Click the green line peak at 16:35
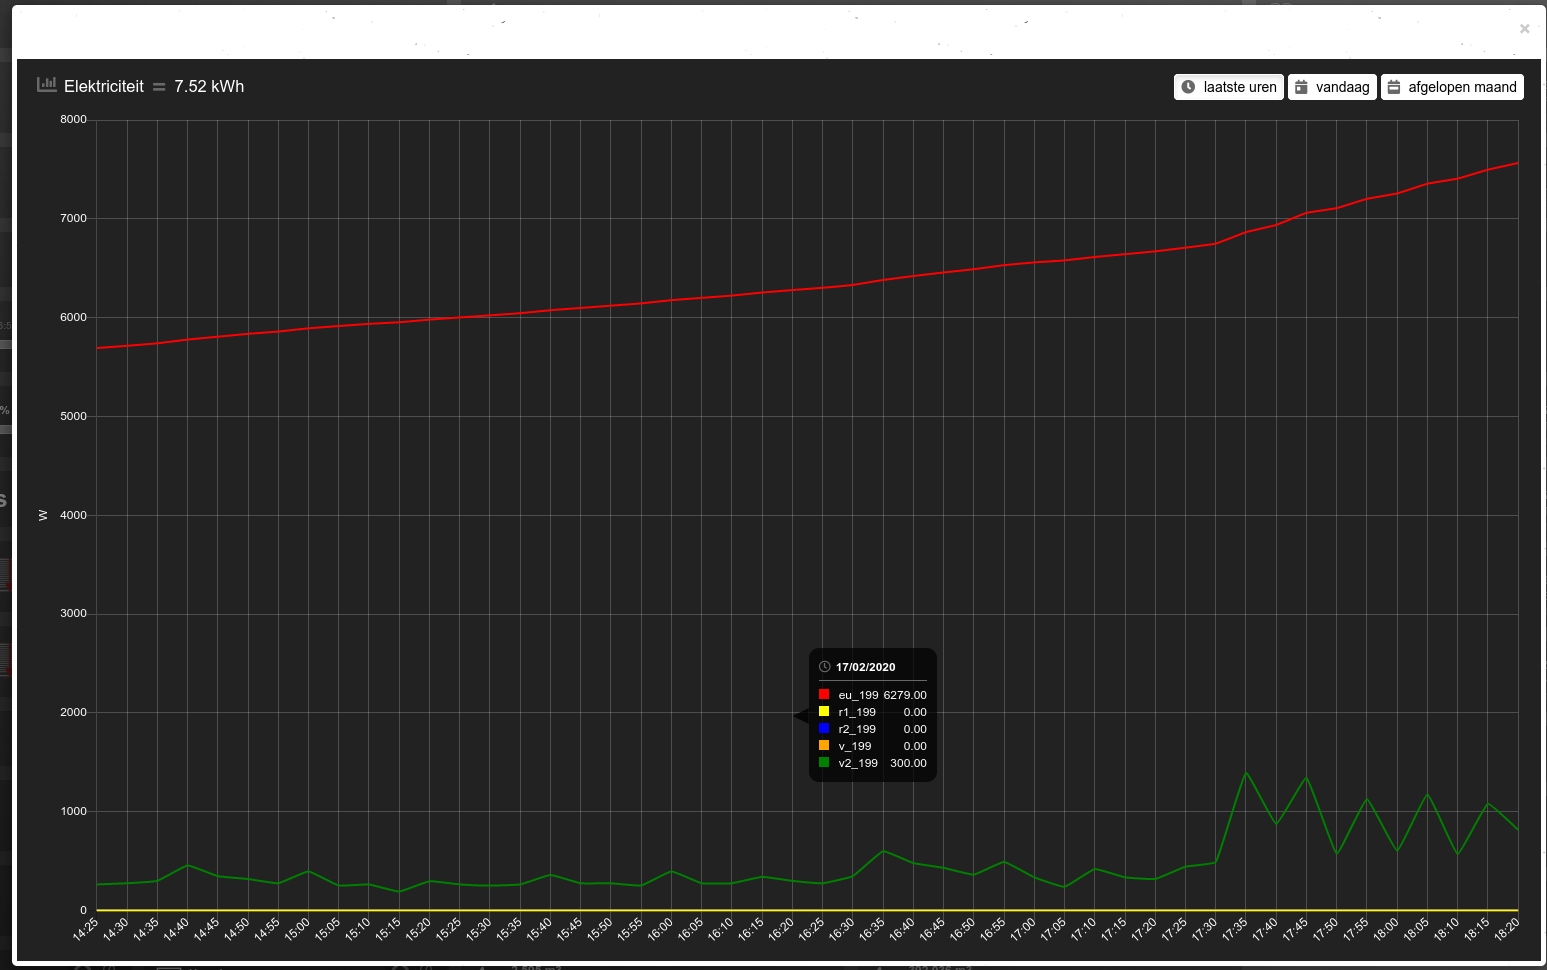 [x=883, y=851]
